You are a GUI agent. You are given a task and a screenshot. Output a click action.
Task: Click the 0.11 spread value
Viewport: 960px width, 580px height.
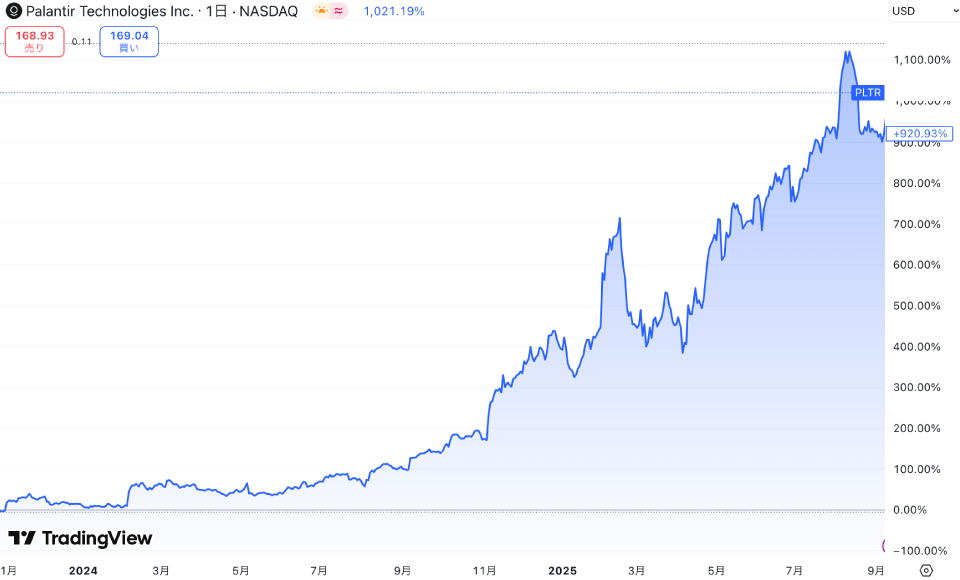click(82, 41)
